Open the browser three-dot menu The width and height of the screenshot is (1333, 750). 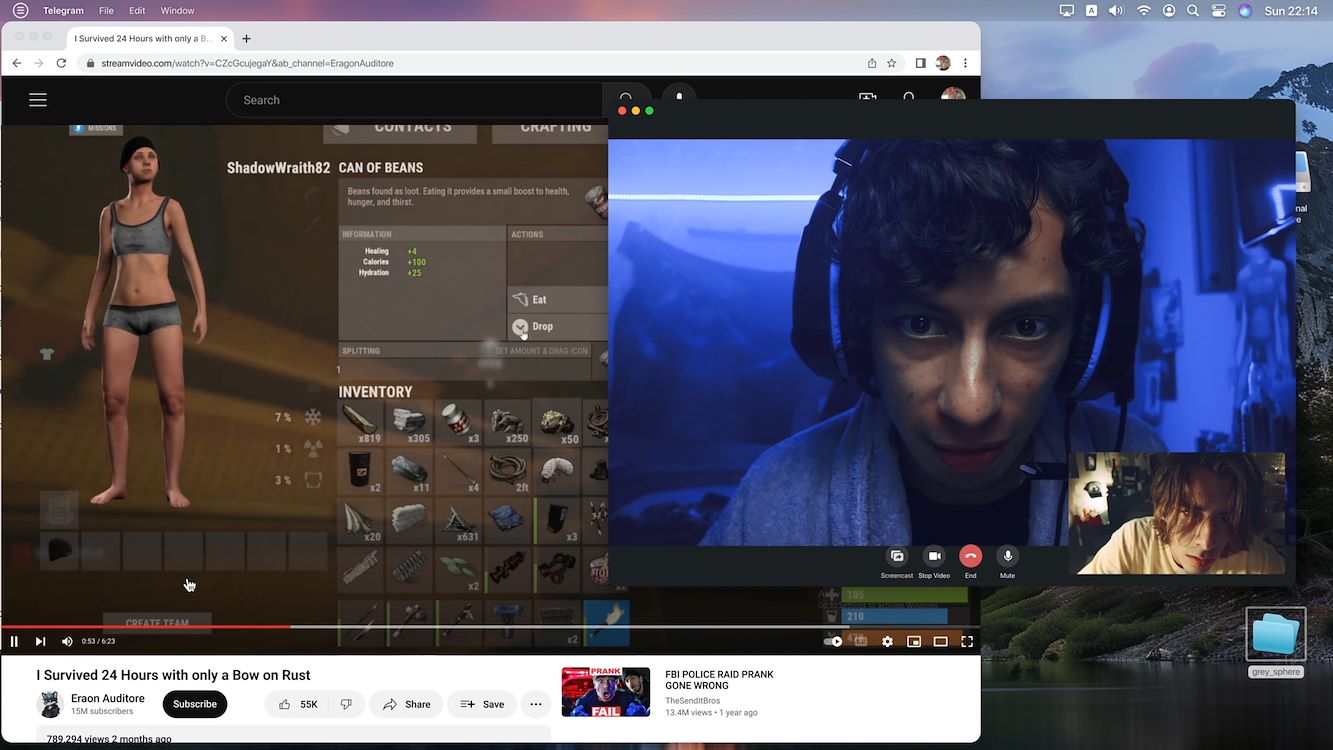pos(965,63)
